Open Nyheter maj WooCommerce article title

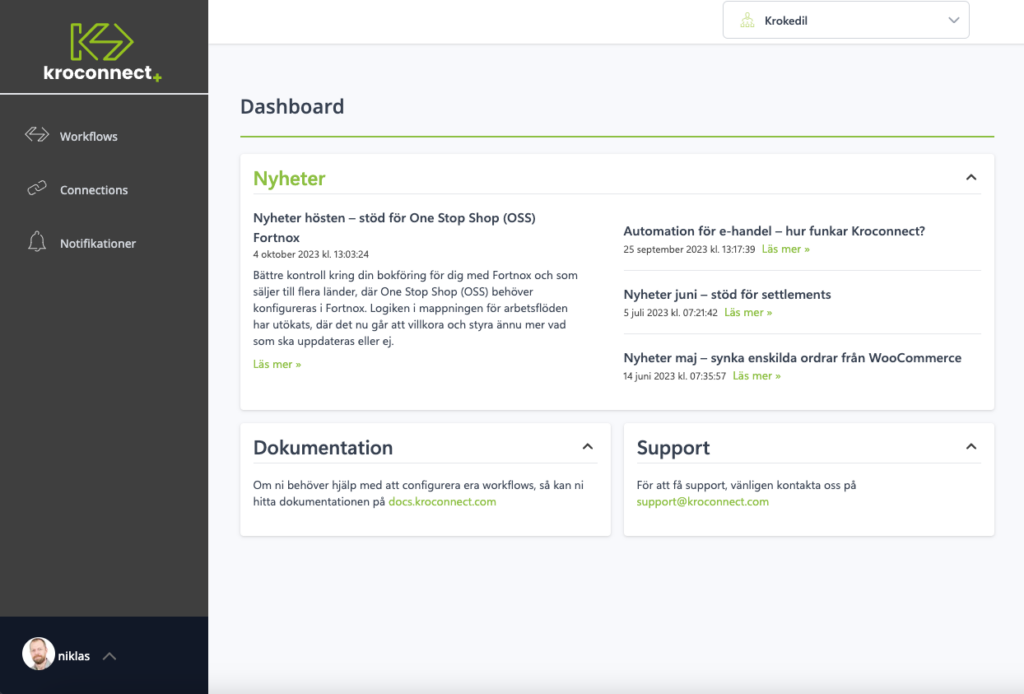792,358
